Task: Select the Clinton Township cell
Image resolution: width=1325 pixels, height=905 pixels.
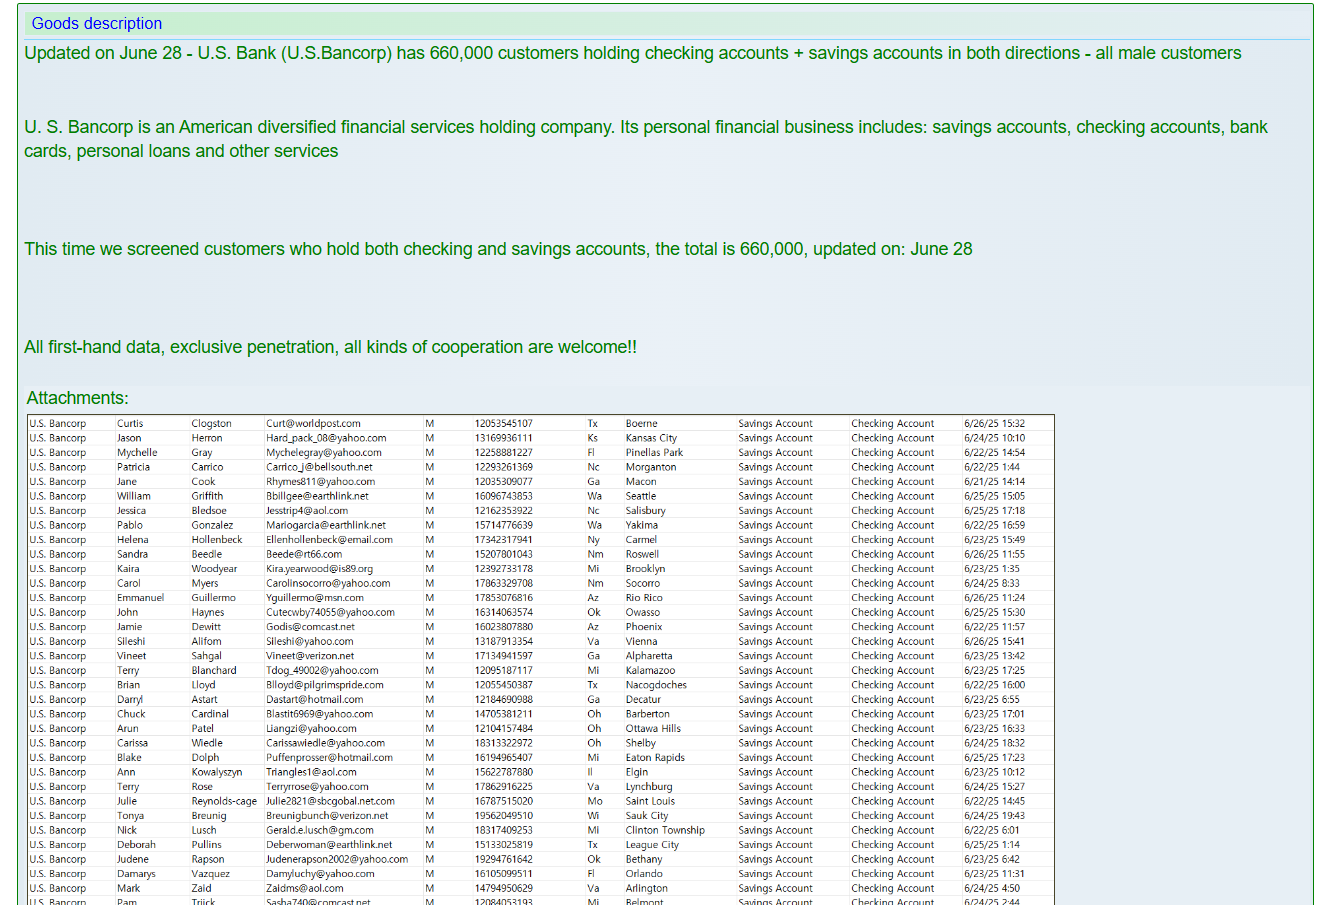Action: (x=665, y=830)
